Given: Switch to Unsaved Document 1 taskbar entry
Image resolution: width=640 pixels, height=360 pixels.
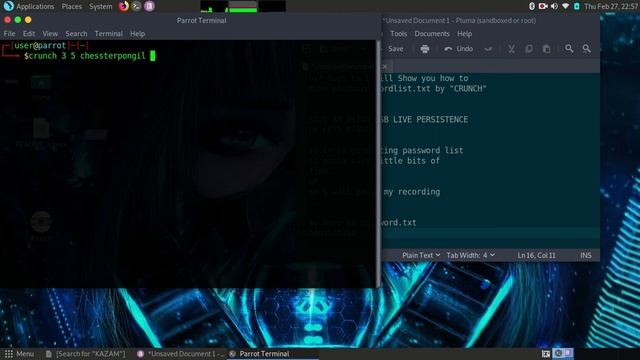Looking at the screenshot, I should pyautogui.click(x=180, y=354).
